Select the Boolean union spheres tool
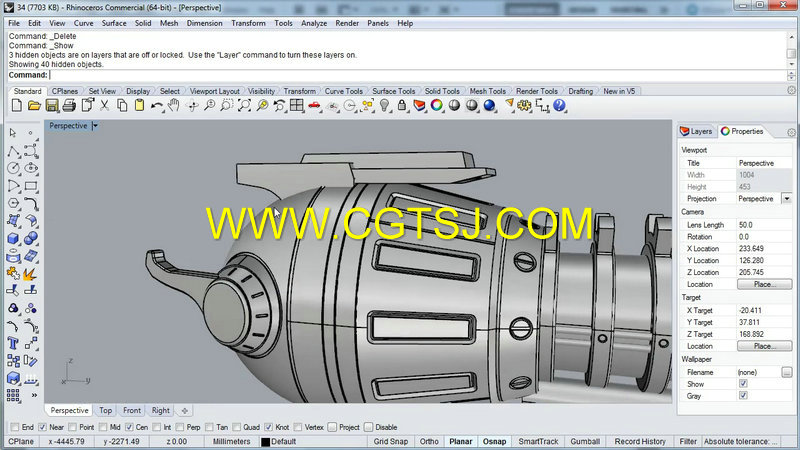Image resolution: width=800 pixels, height=450 pixels. tap(31, 238)
